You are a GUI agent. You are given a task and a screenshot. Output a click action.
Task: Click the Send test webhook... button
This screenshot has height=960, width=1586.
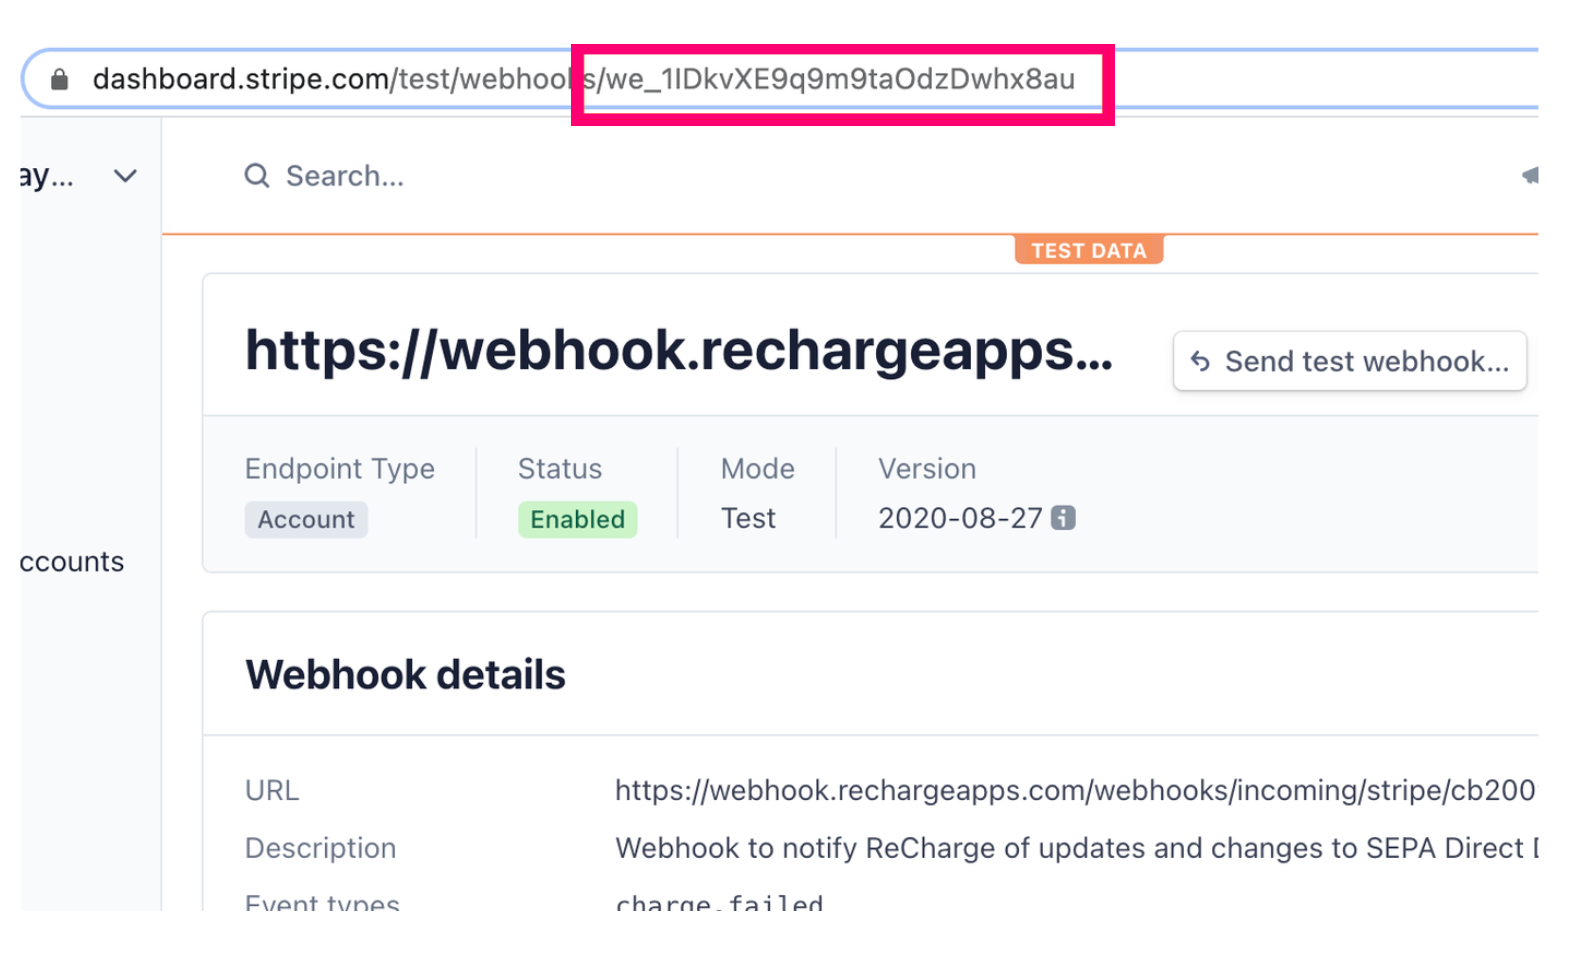[x=1349, y=361]
